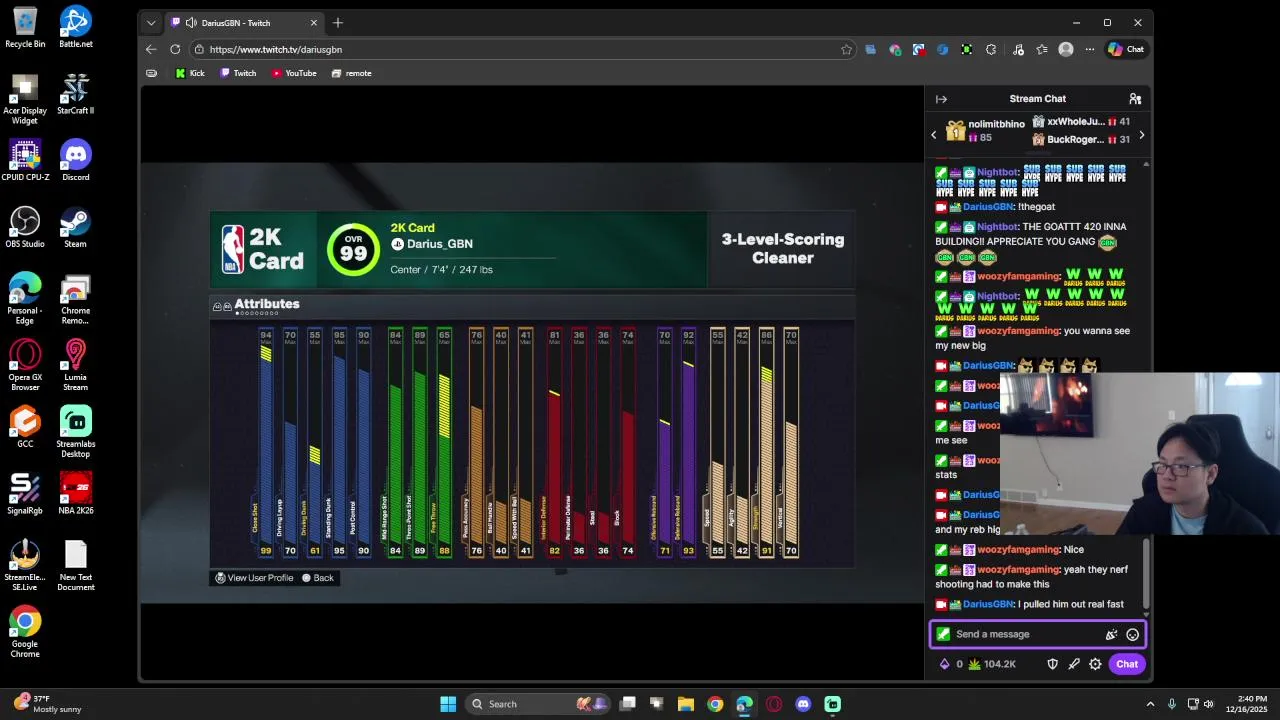Send message with purple Chat button
This screenshot has width=1280, height=720.
pyautogui.click(x=1127, y=664)
